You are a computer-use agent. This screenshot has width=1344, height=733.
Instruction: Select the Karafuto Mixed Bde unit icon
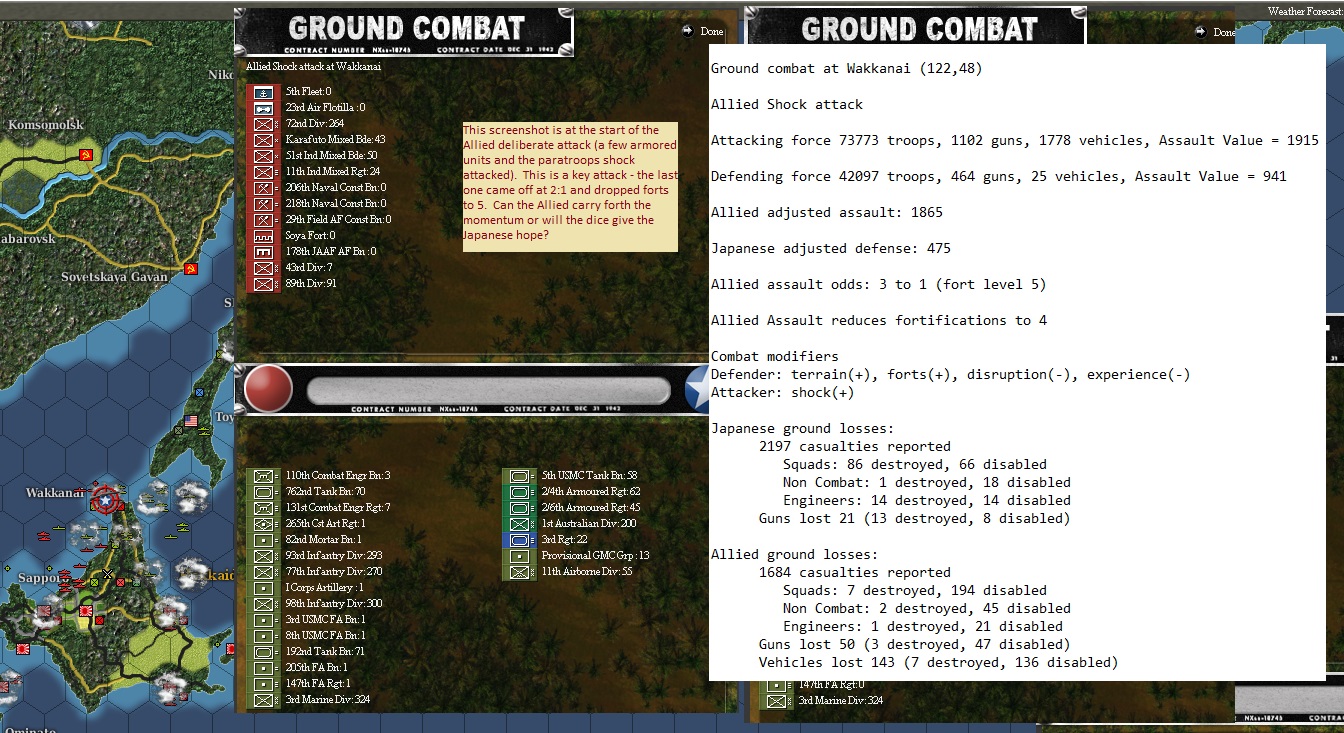(263, 140)
